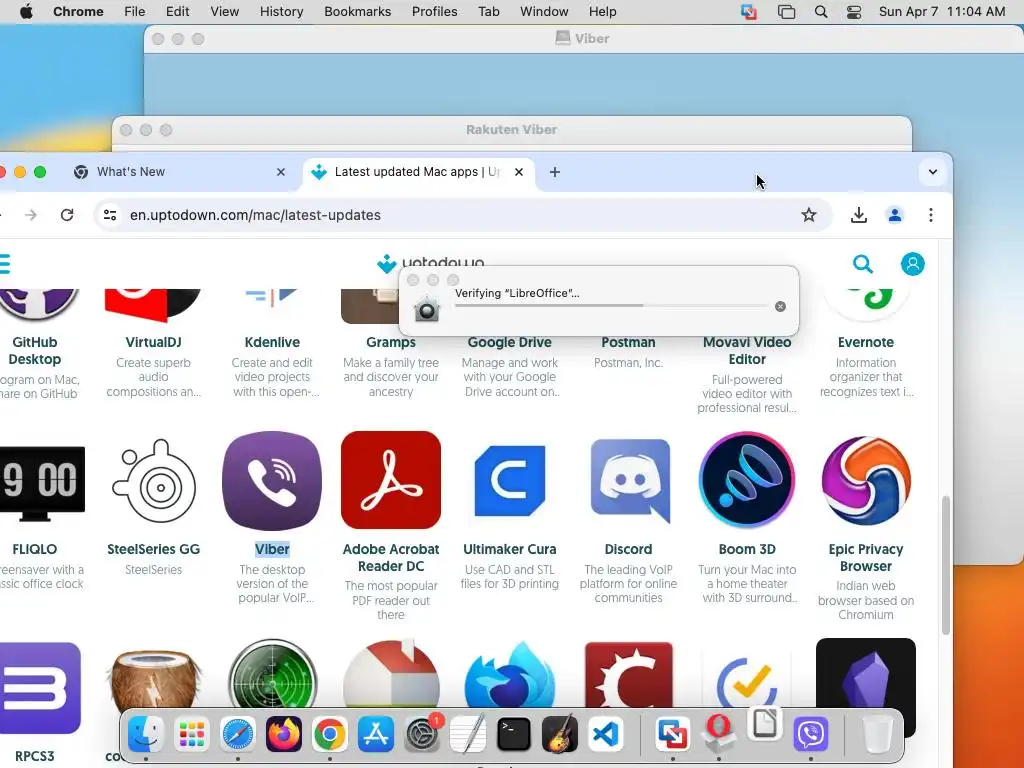
Task: Click the page vertical scrollbar
Action: click(x=945, y=565)
